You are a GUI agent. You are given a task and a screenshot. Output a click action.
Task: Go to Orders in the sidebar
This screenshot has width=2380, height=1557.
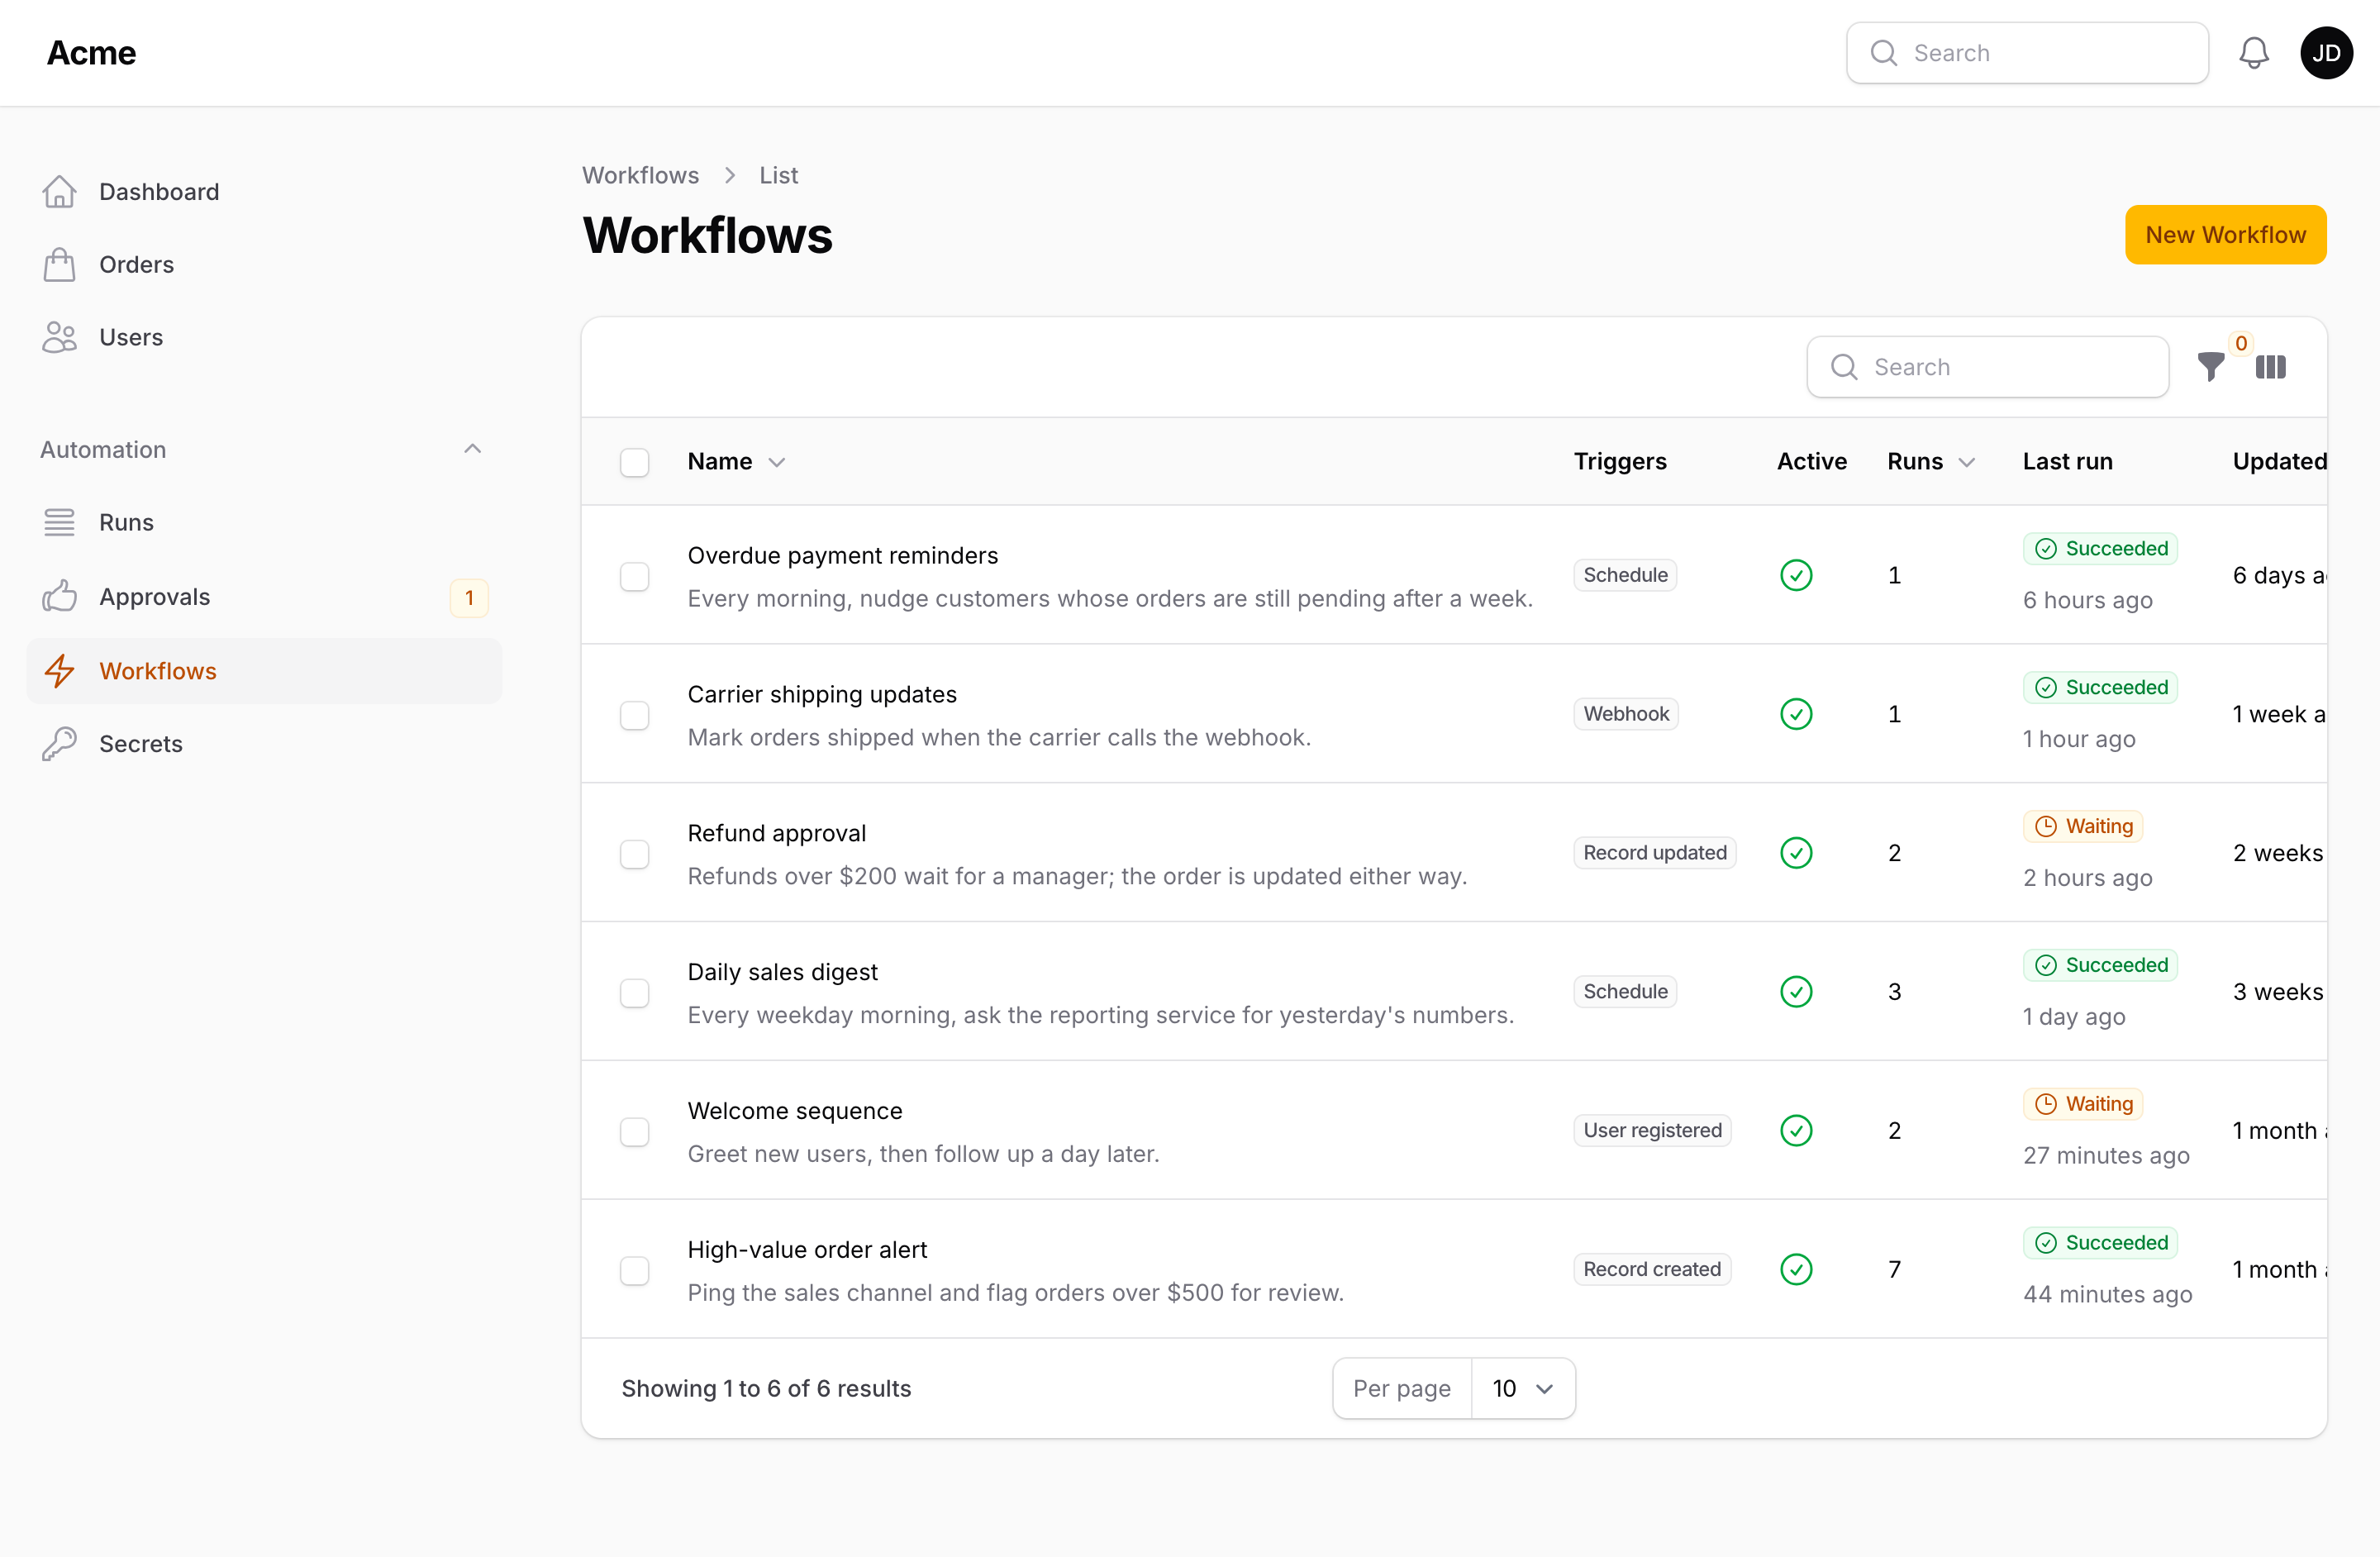[264, 264]
